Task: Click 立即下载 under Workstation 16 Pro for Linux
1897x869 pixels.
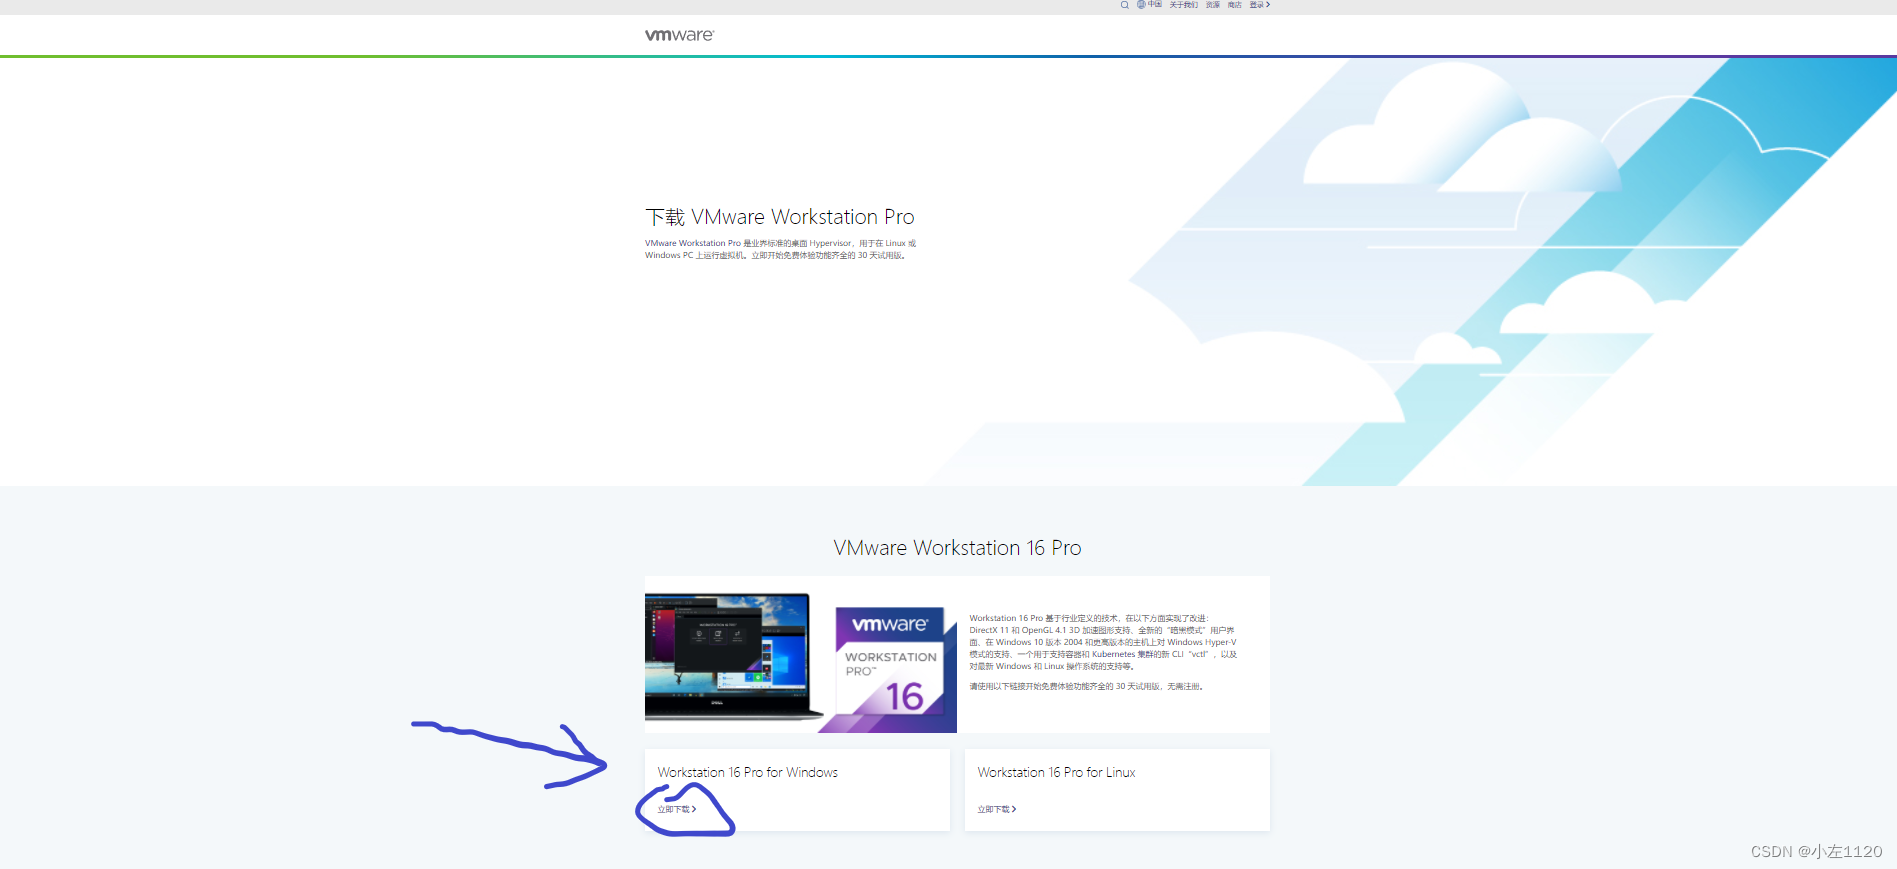Action: pyautogui.click(x=997, y=809)
